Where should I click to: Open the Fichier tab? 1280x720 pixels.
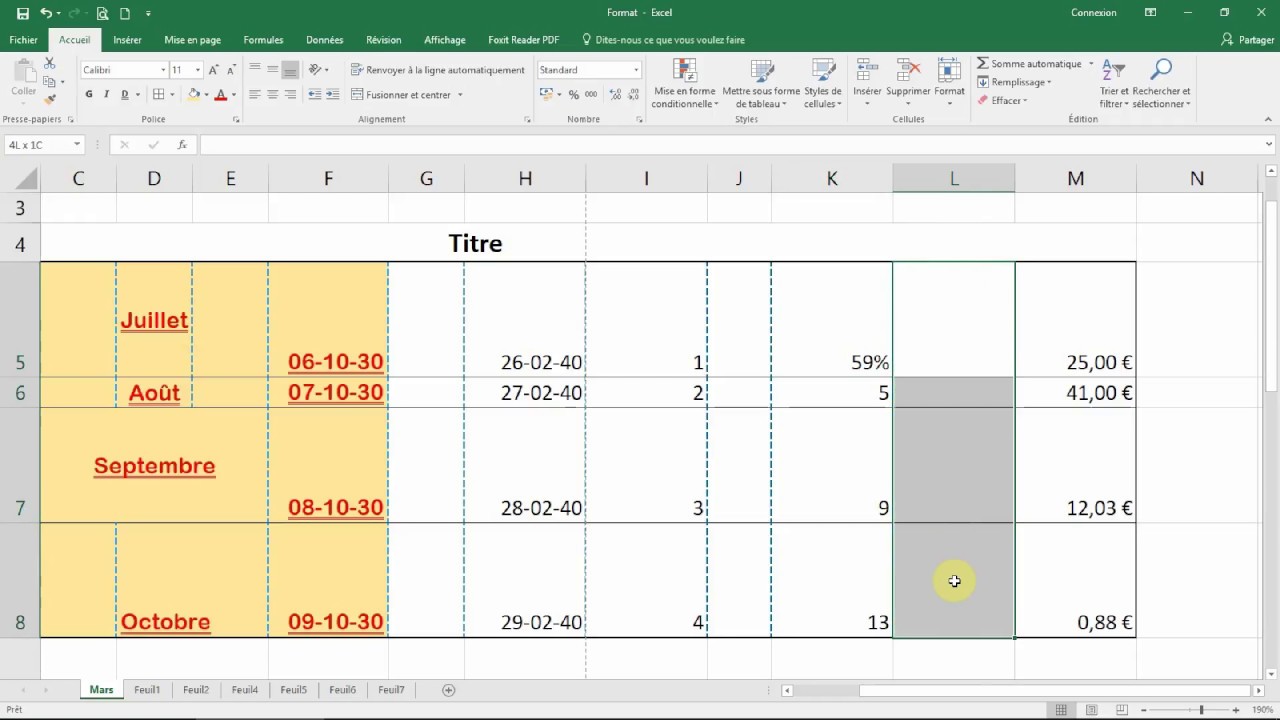(23, 40)
